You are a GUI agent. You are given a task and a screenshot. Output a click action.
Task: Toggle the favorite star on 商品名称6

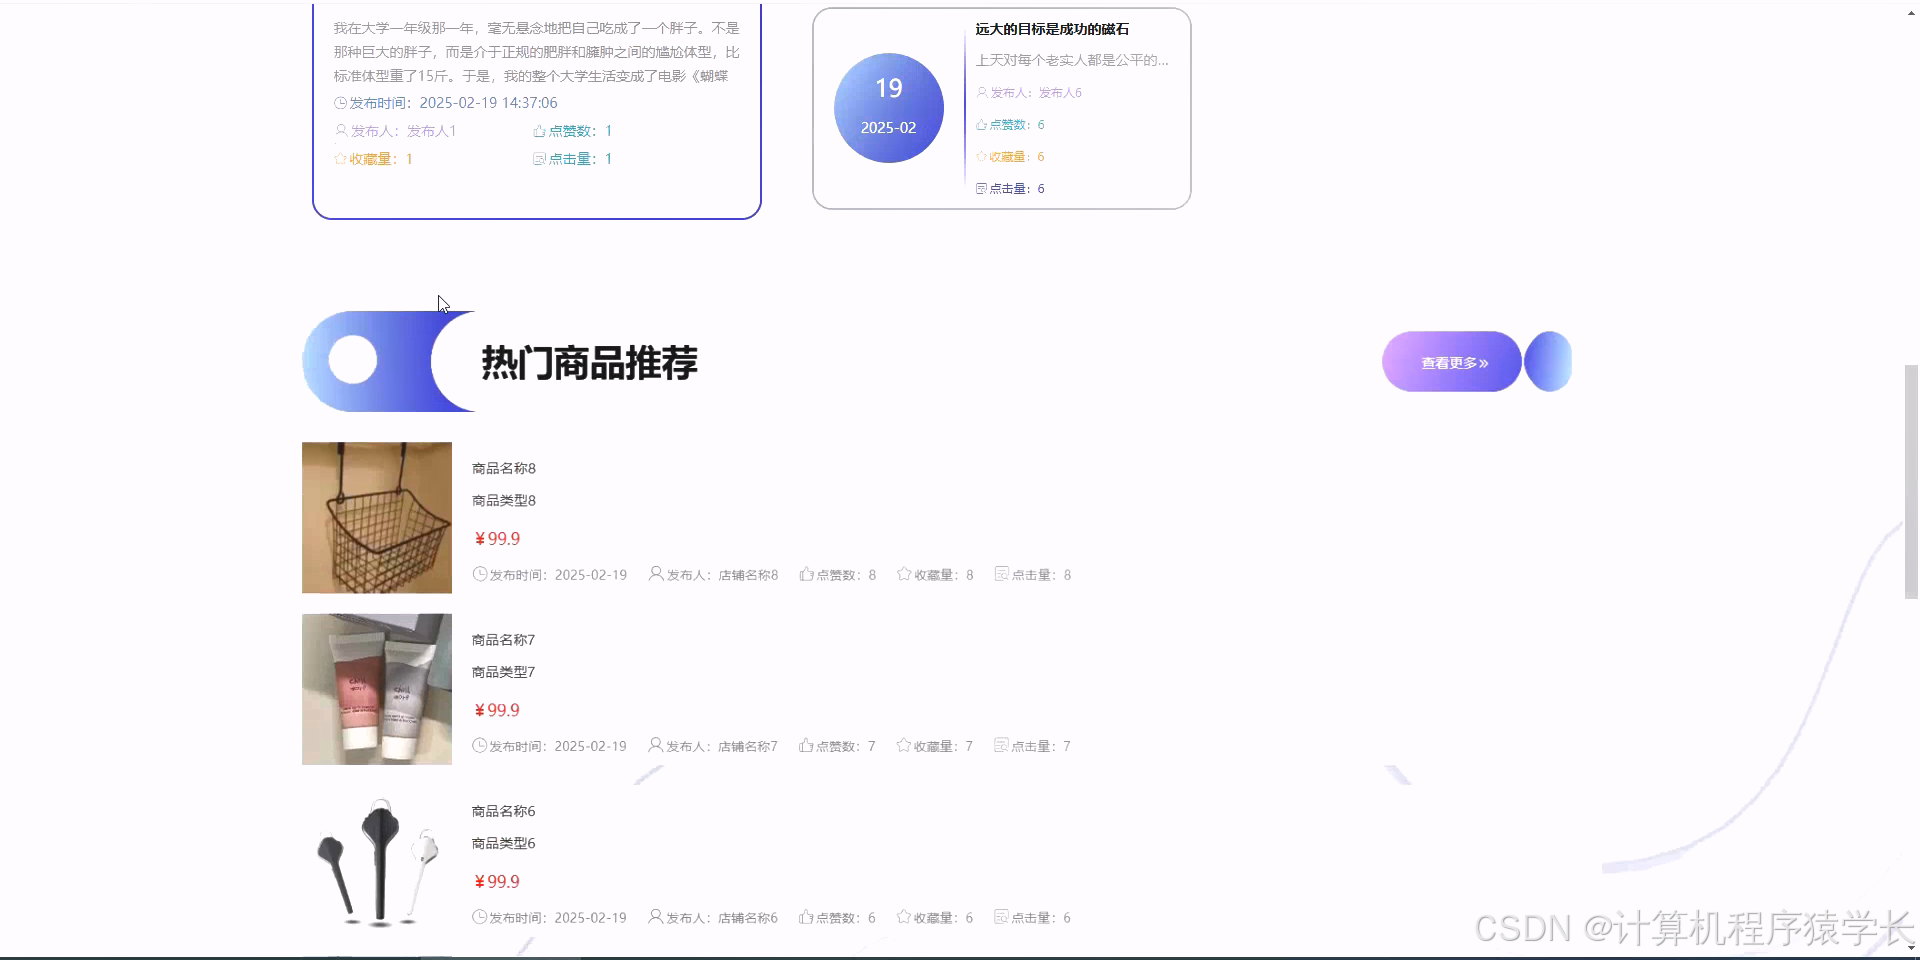tap(905, 917)
